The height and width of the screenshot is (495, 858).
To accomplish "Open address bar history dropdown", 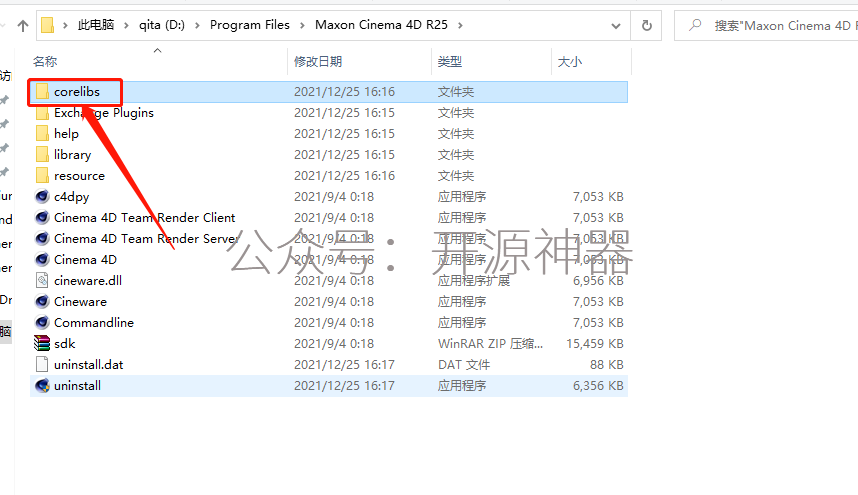I will pyautogui.click(x=616, y=26).
